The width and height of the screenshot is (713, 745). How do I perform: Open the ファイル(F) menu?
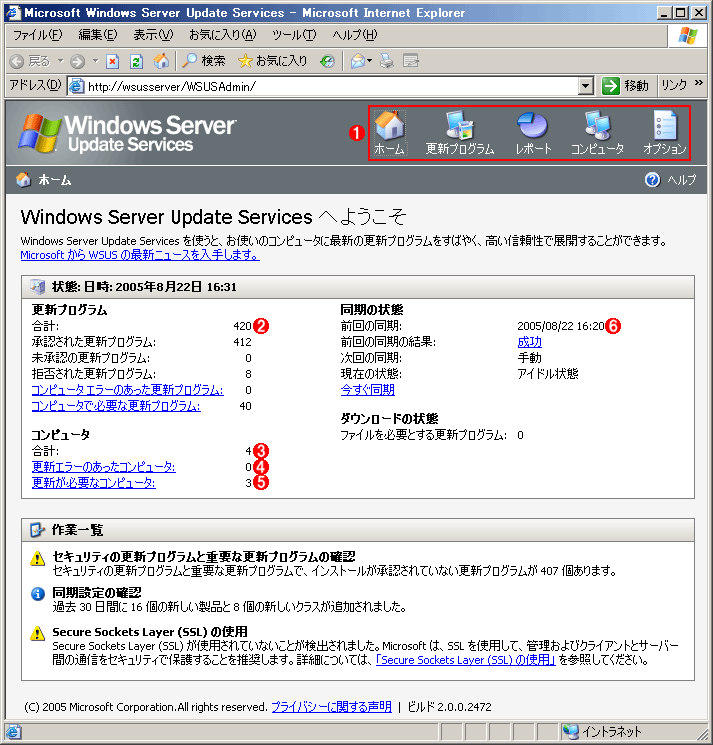point(37,35)
